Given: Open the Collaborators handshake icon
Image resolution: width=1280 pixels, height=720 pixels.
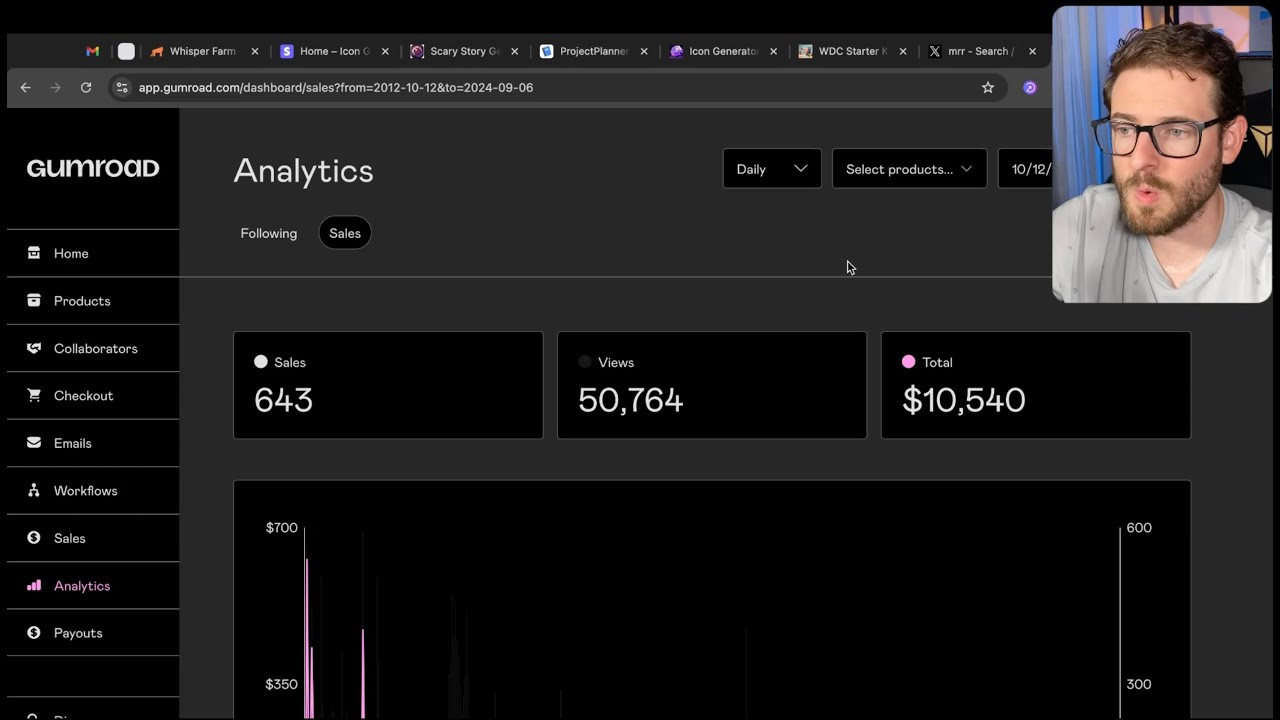Looking at the screenshot, I should tap(34, 348).
